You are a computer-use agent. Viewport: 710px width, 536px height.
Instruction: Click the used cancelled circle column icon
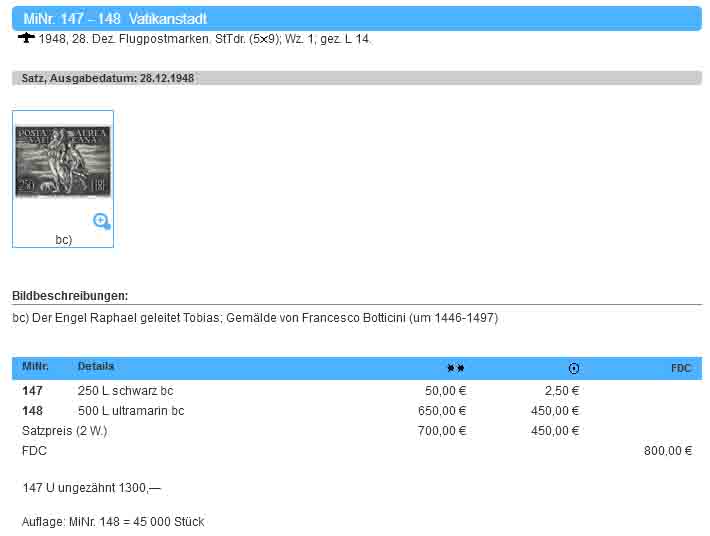click(573, 368)
